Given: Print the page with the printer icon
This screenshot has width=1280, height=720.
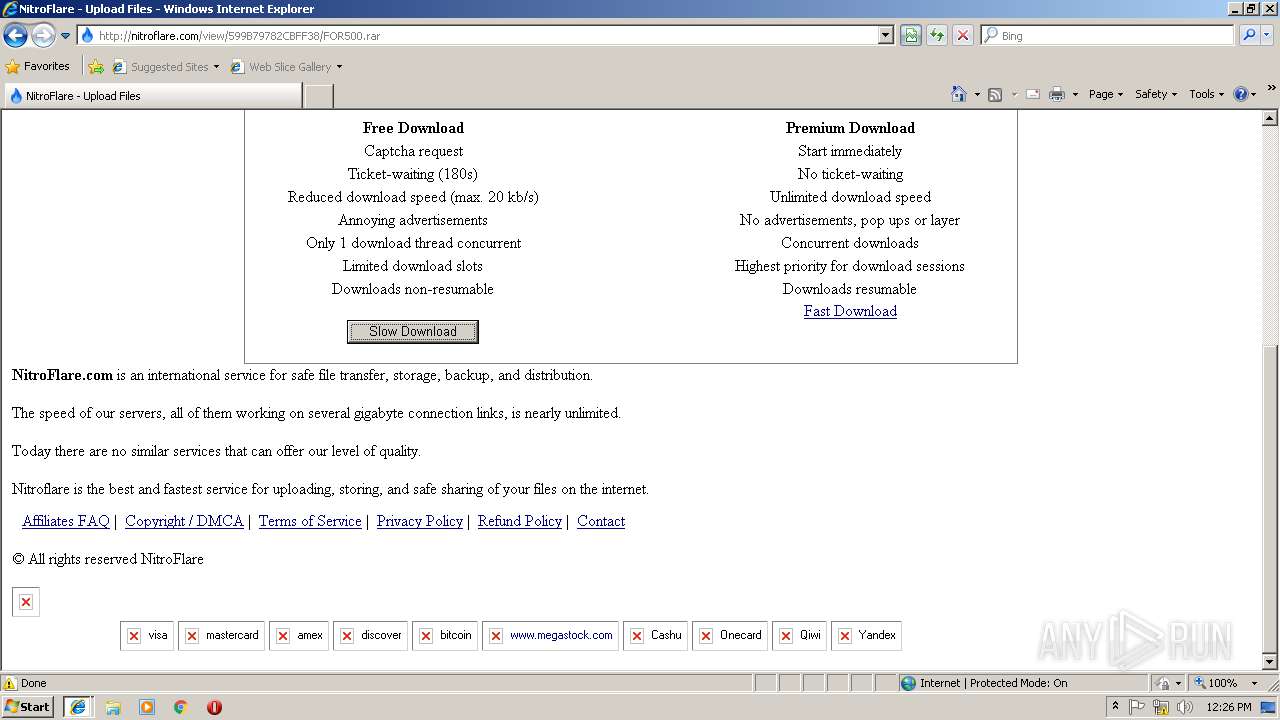Looking at the screenshot, I should (x=1057, y=94).
